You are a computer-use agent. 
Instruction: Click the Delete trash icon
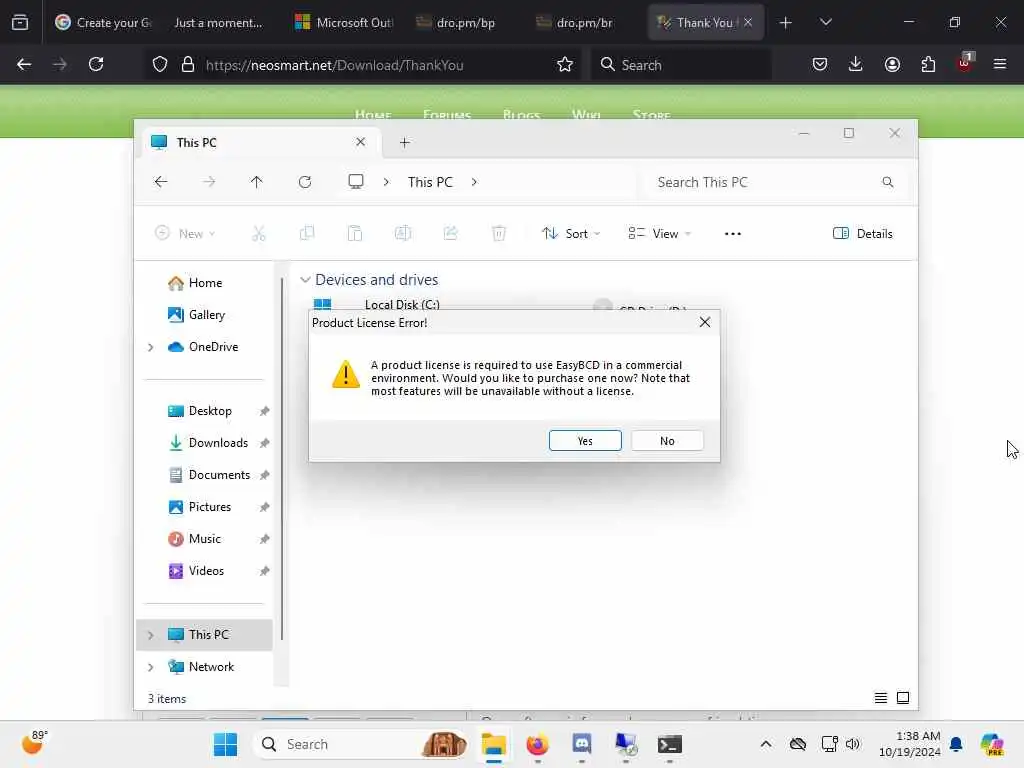tap(499, 233)
